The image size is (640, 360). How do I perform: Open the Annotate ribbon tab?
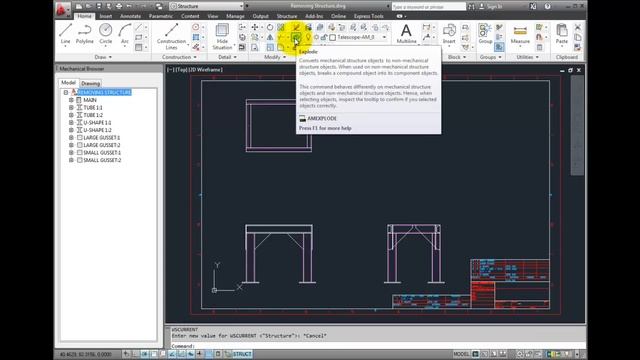coord(130,16)
